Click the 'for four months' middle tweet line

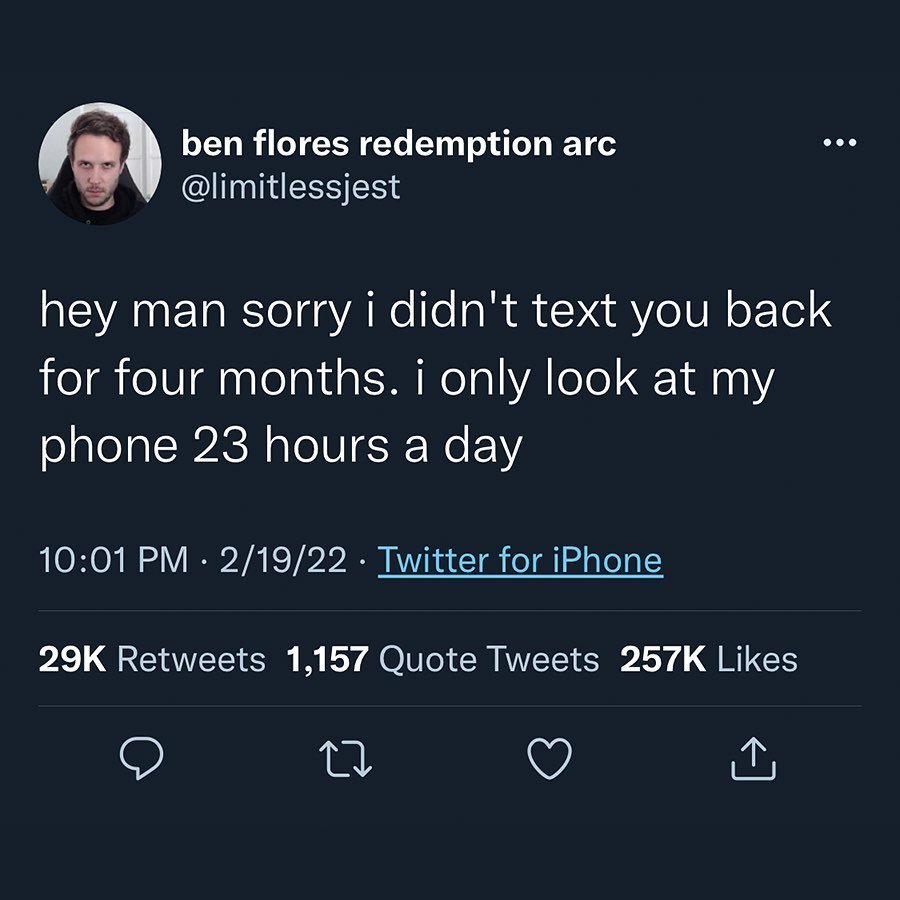click(x=407, y=380)
